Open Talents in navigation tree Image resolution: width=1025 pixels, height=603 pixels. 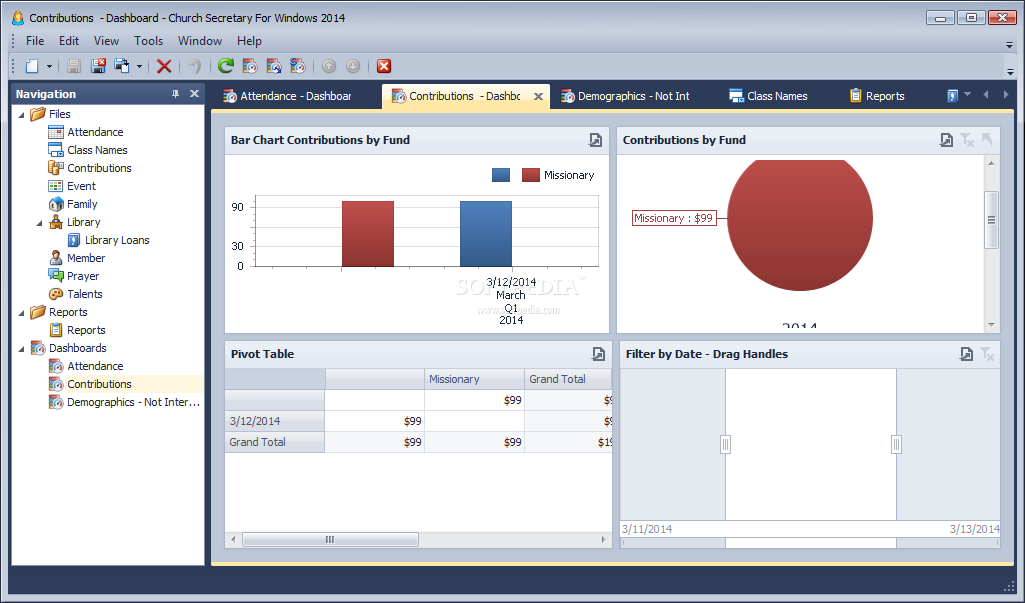84,294
